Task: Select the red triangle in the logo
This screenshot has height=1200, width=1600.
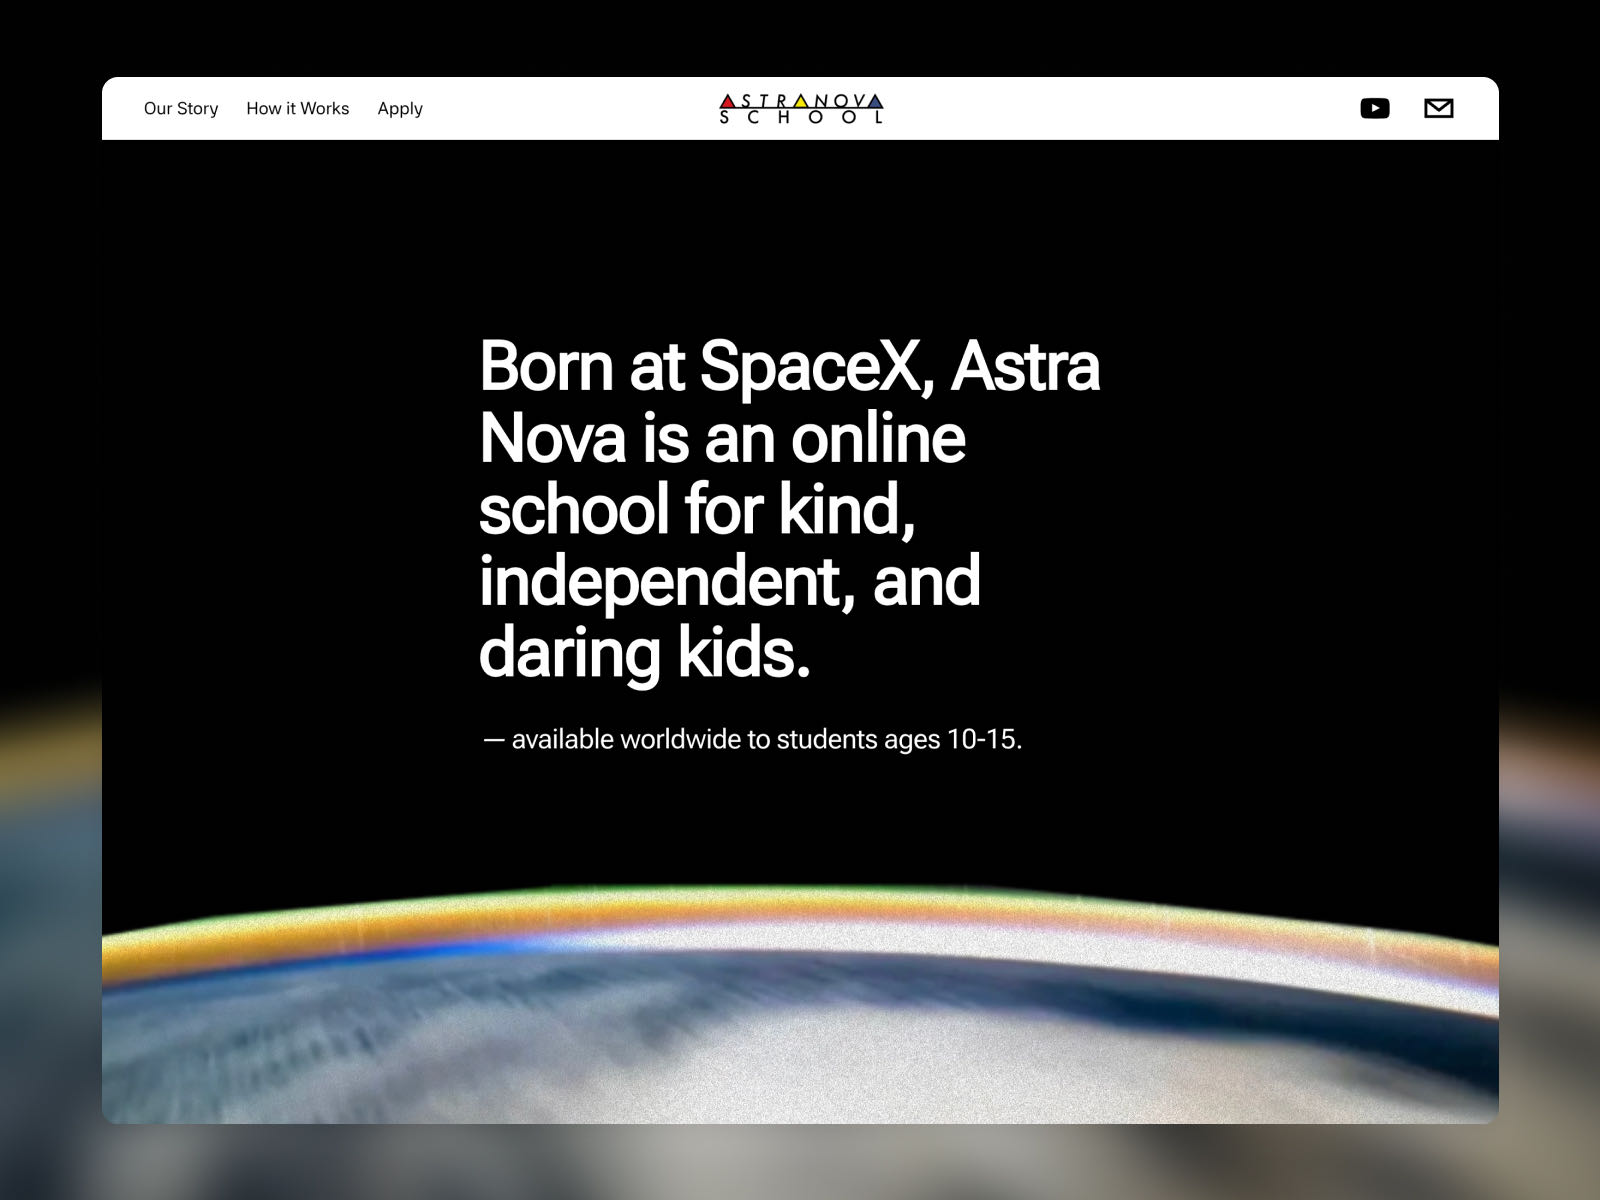Action: click(x=727, y=102)
